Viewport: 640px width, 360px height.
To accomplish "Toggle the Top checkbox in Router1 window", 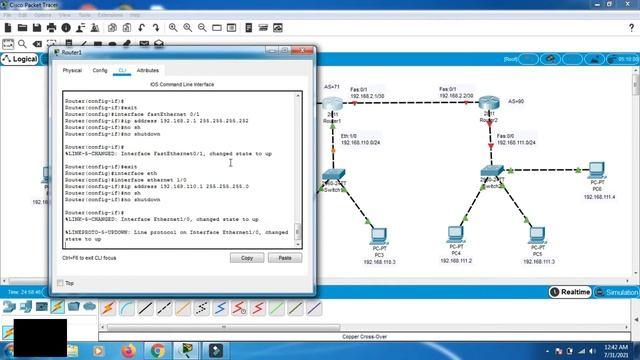I will [x=60, y=283].
